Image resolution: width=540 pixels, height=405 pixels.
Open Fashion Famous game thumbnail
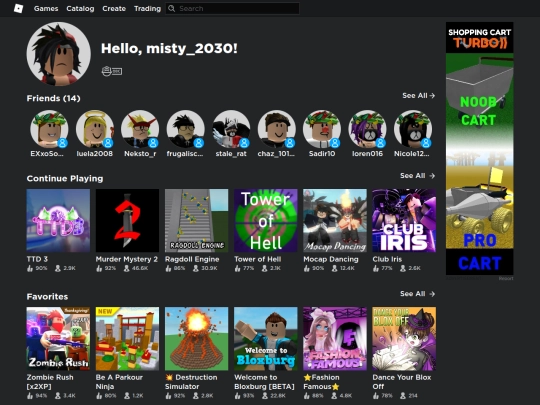[x=335, y=339]
